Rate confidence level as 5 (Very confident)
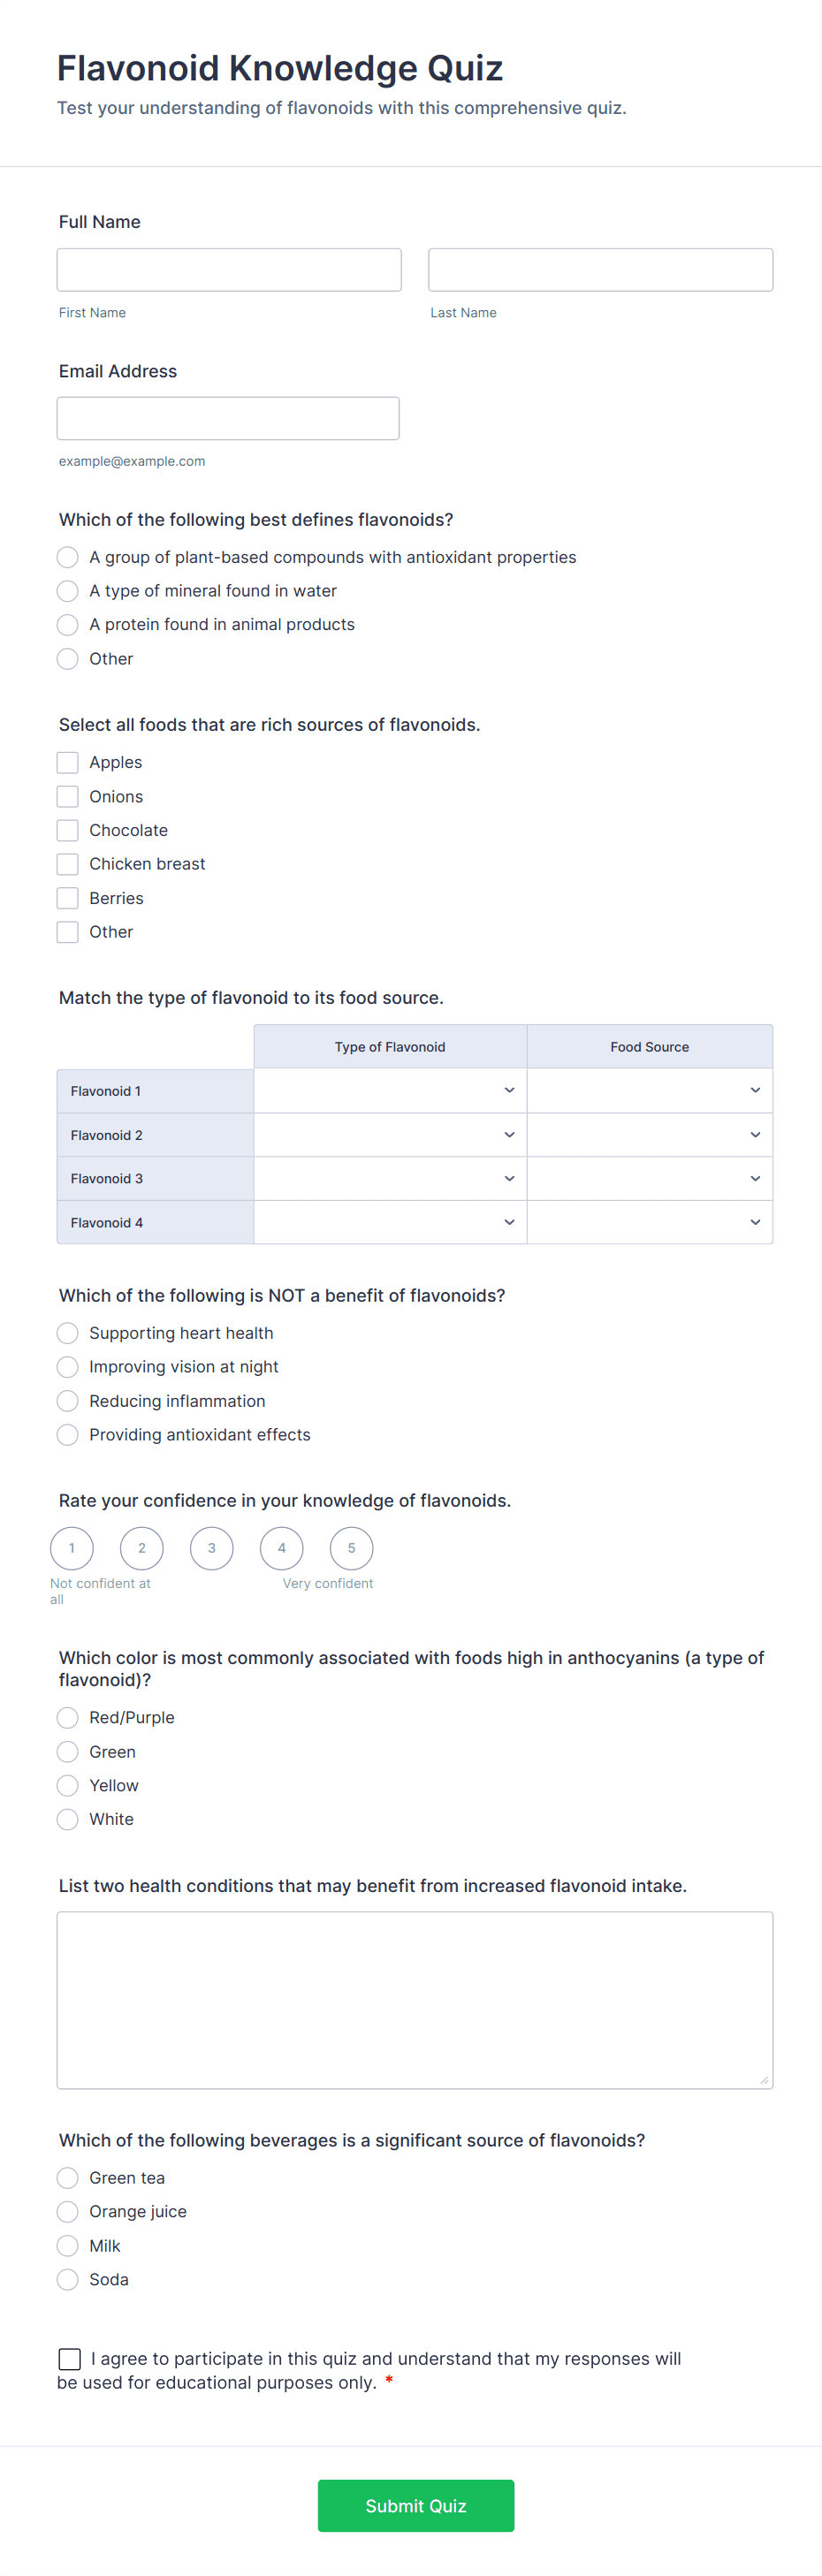This screenshot has height=2576, width=822. (x=351, y=1547)
